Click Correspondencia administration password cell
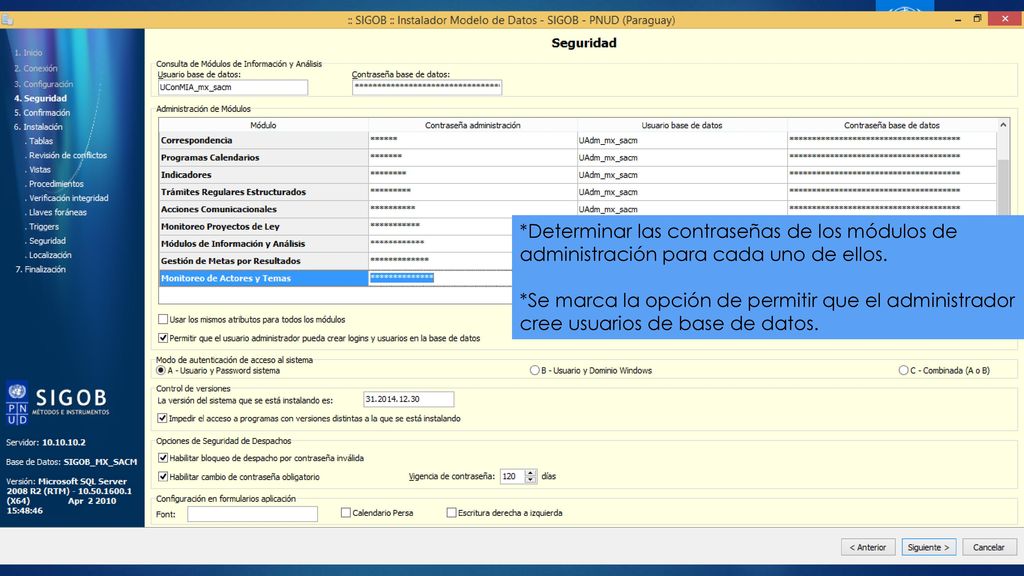This screenshot has height=576, width=1024. coord(473,140)
